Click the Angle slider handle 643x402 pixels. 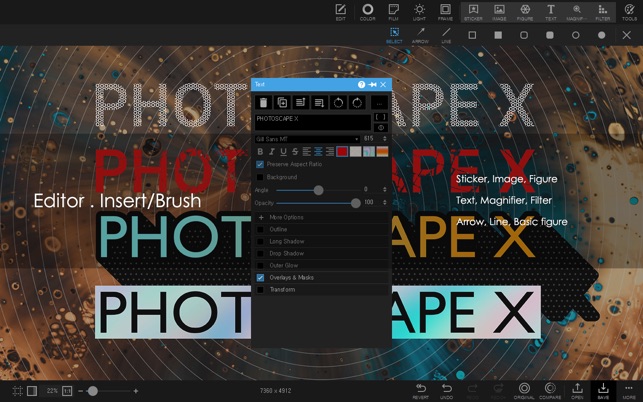(x=318, y=190)
